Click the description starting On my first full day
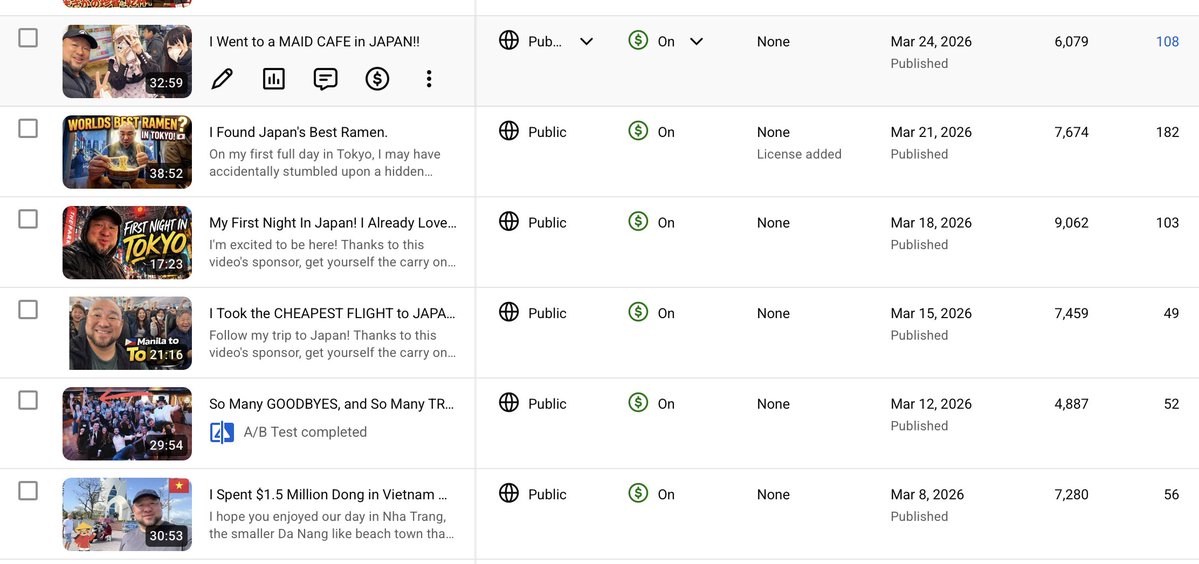Screen dimensions: 1199x564 tap(325, 163)
